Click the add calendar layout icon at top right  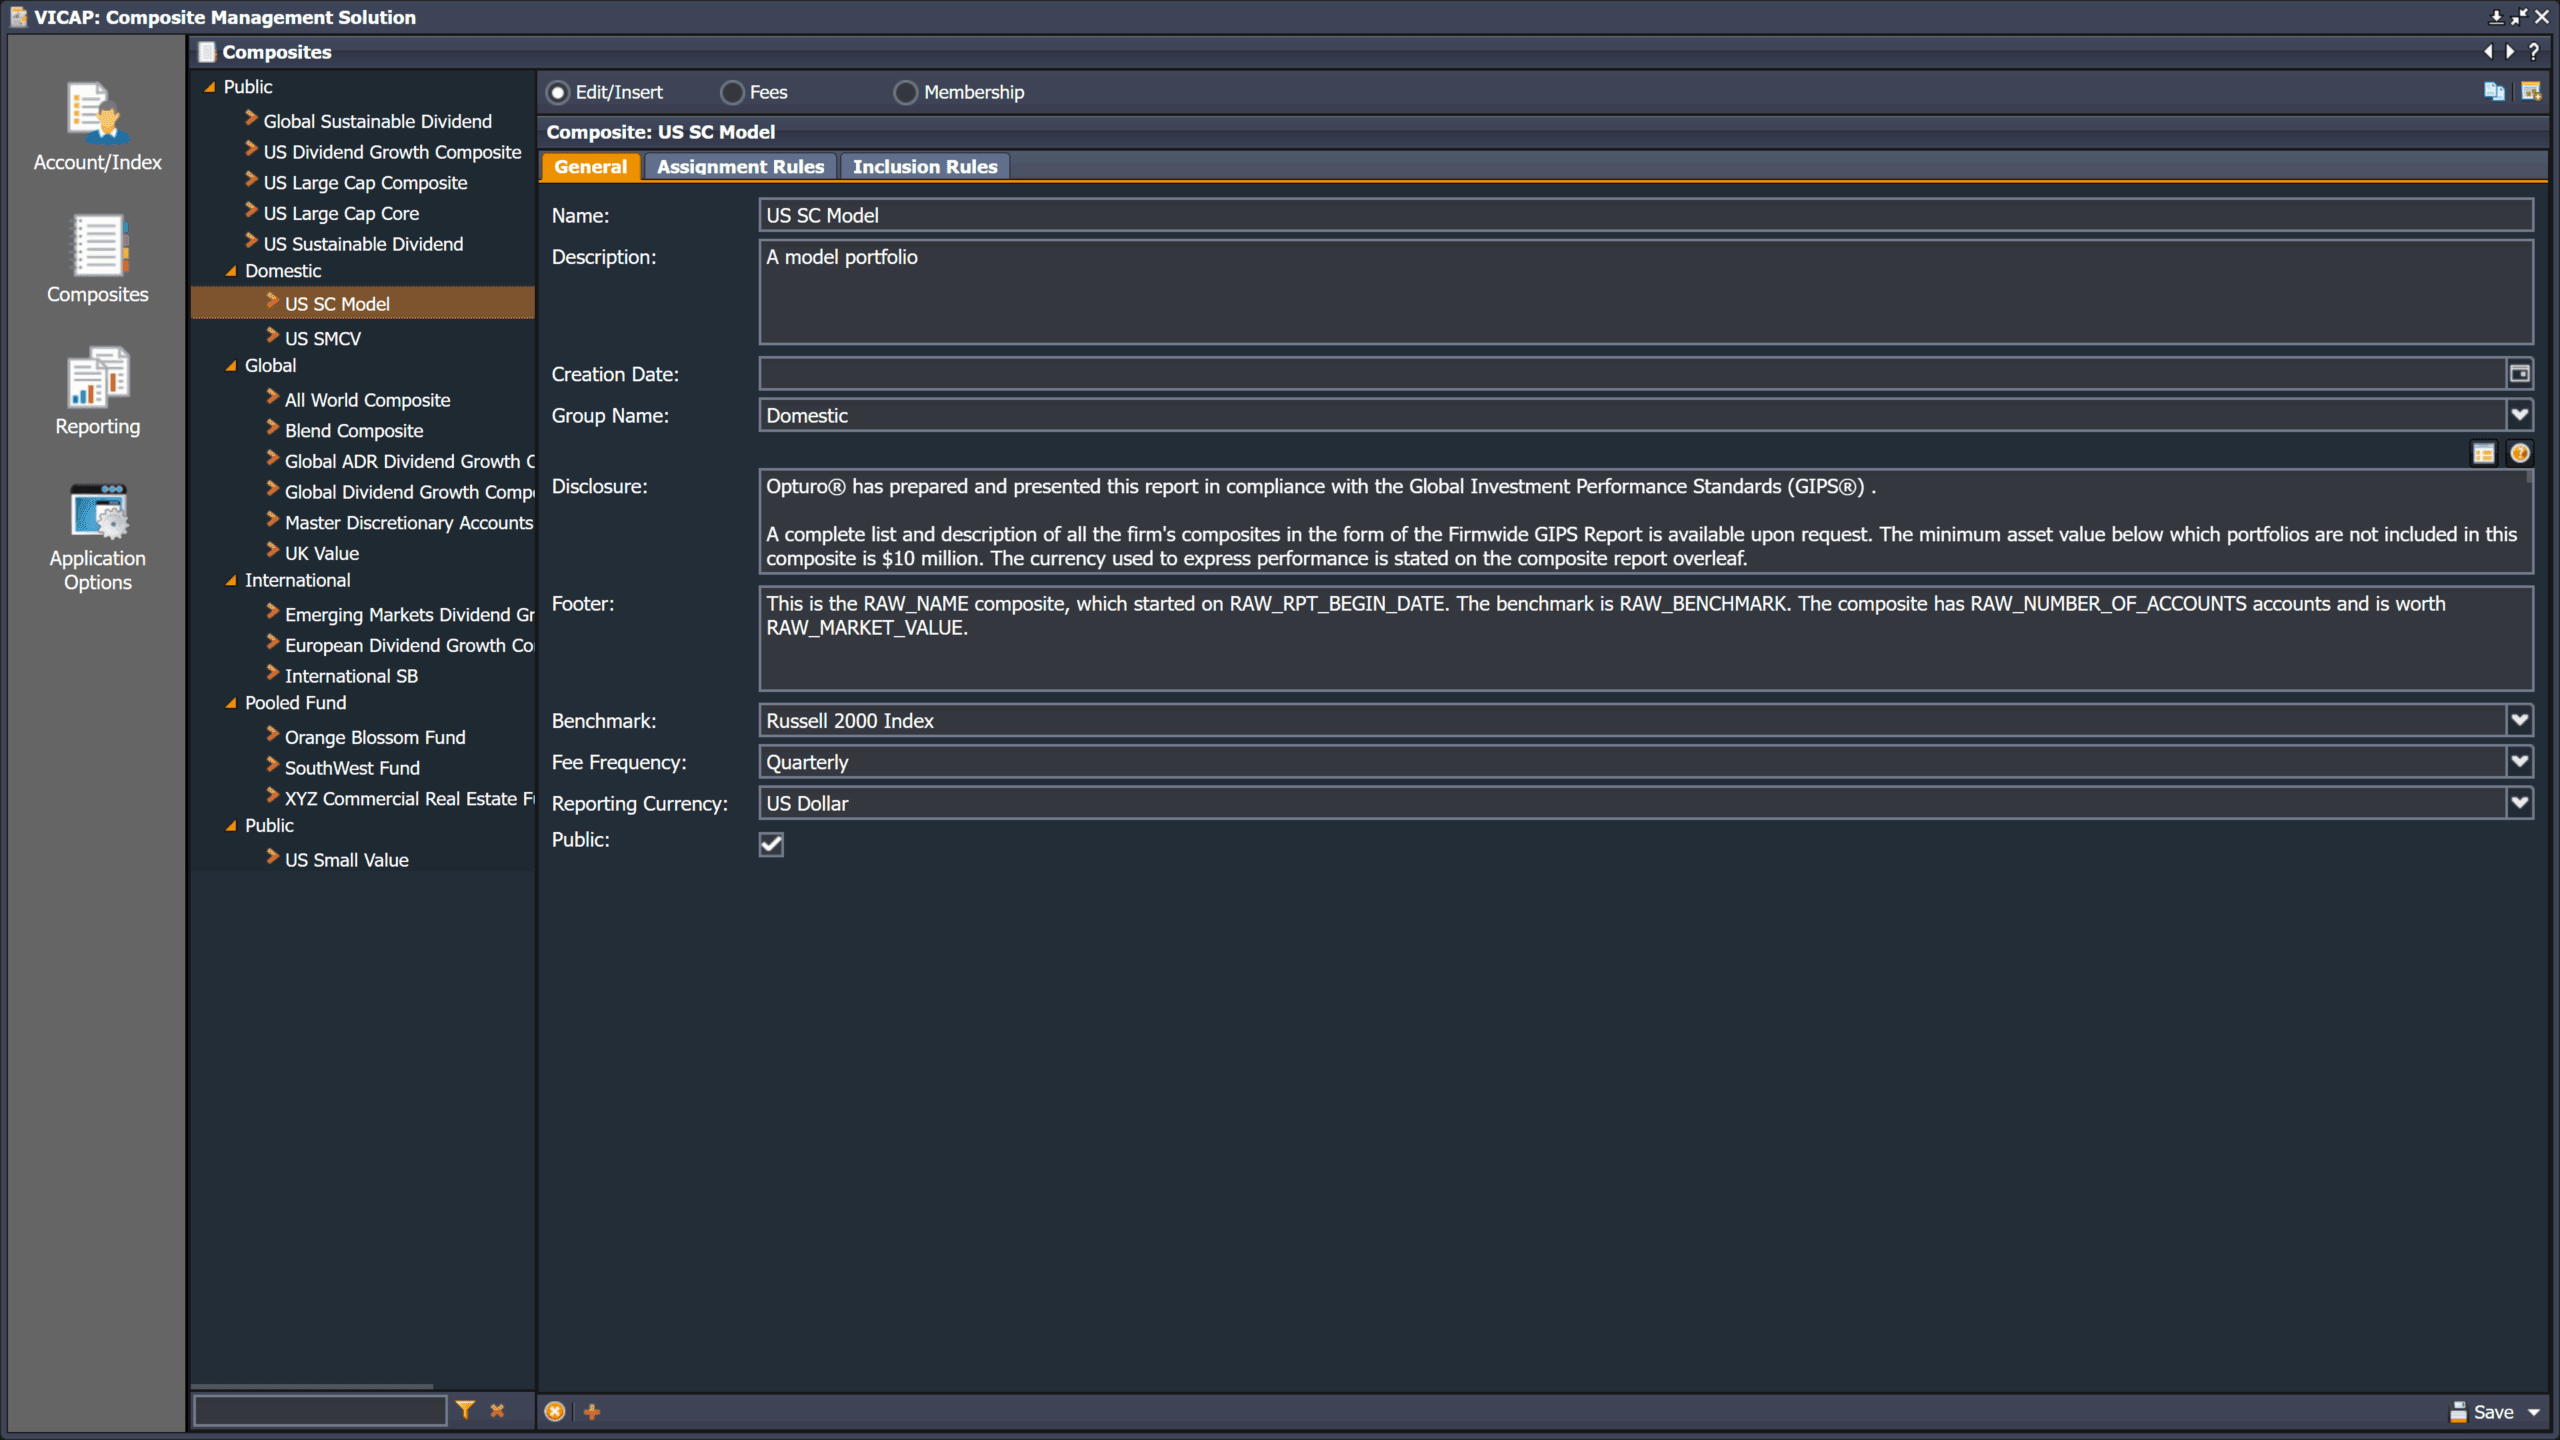[2531, 92]
